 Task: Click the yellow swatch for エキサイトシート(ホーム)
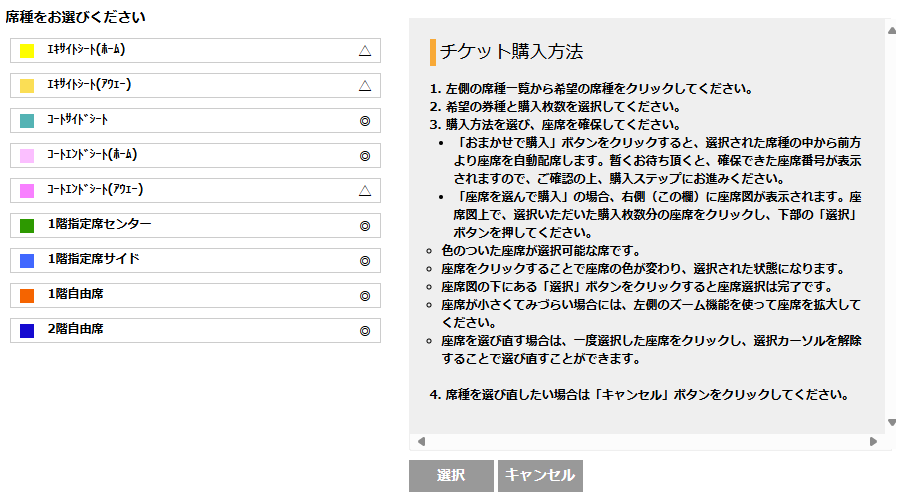[27, 51]
